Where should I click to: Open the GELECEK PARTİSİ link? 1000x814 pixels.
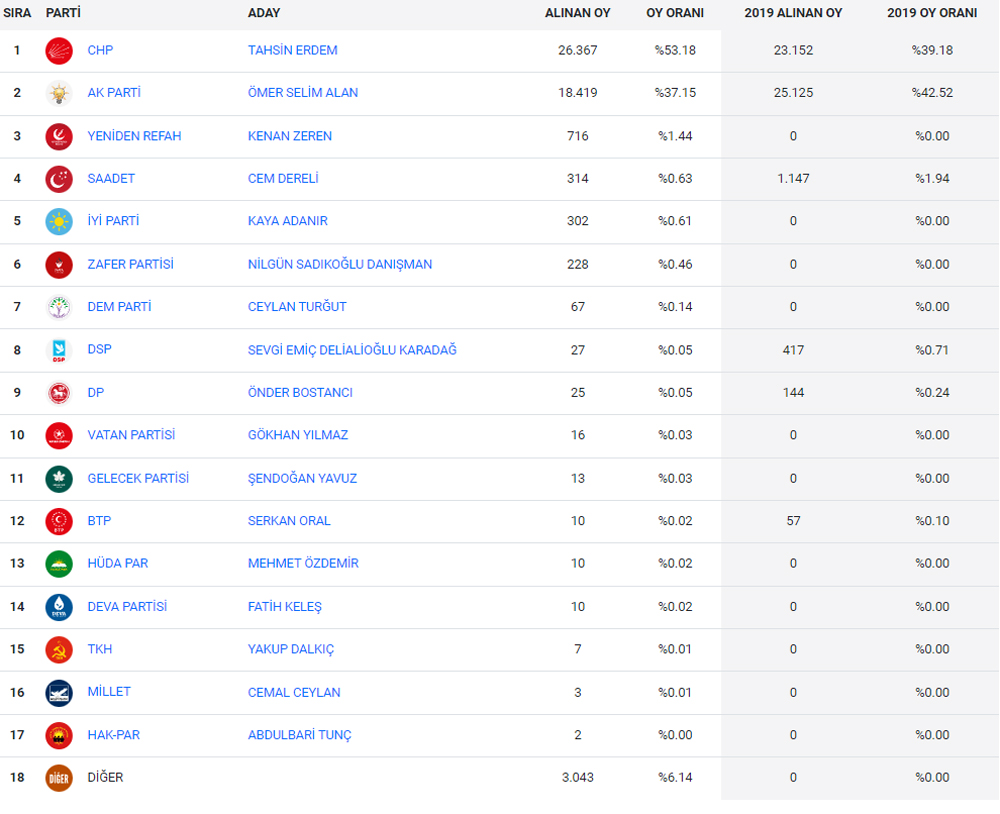(x=138, y=478)
